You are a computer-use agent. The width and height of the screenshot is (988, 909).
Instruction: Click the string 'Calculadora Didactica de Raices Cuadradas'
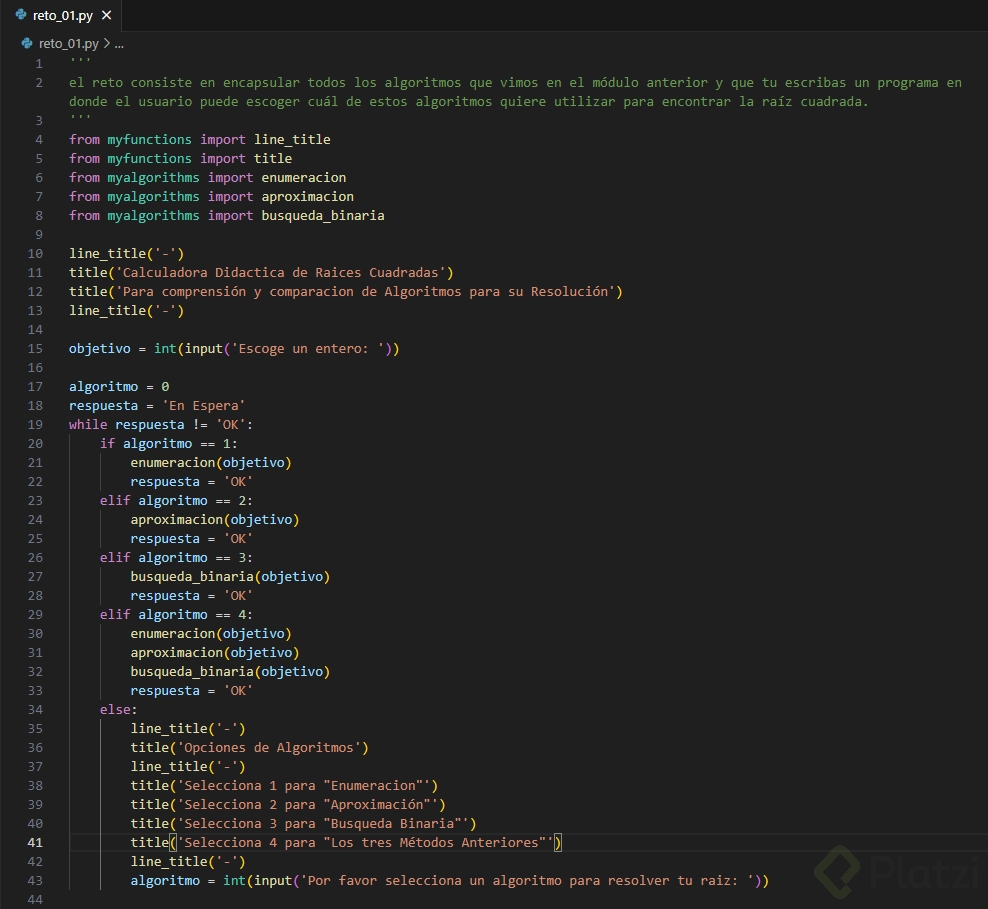[280, 272]
